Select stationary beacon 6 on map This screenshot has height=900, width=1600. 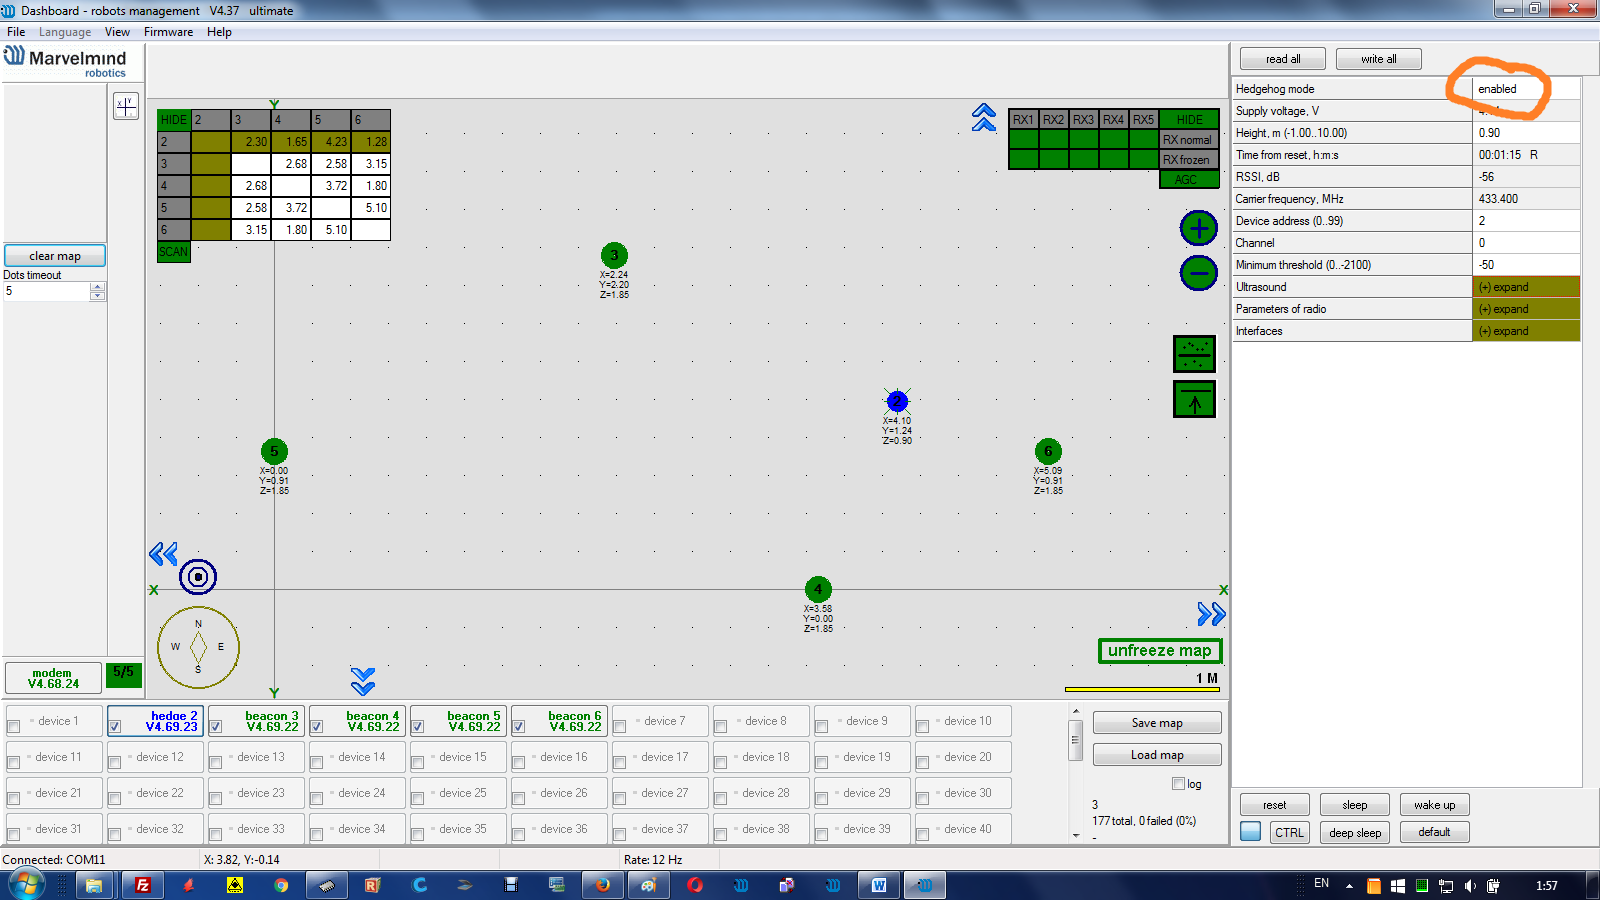pyautogui.click(x=1048, y=451)
